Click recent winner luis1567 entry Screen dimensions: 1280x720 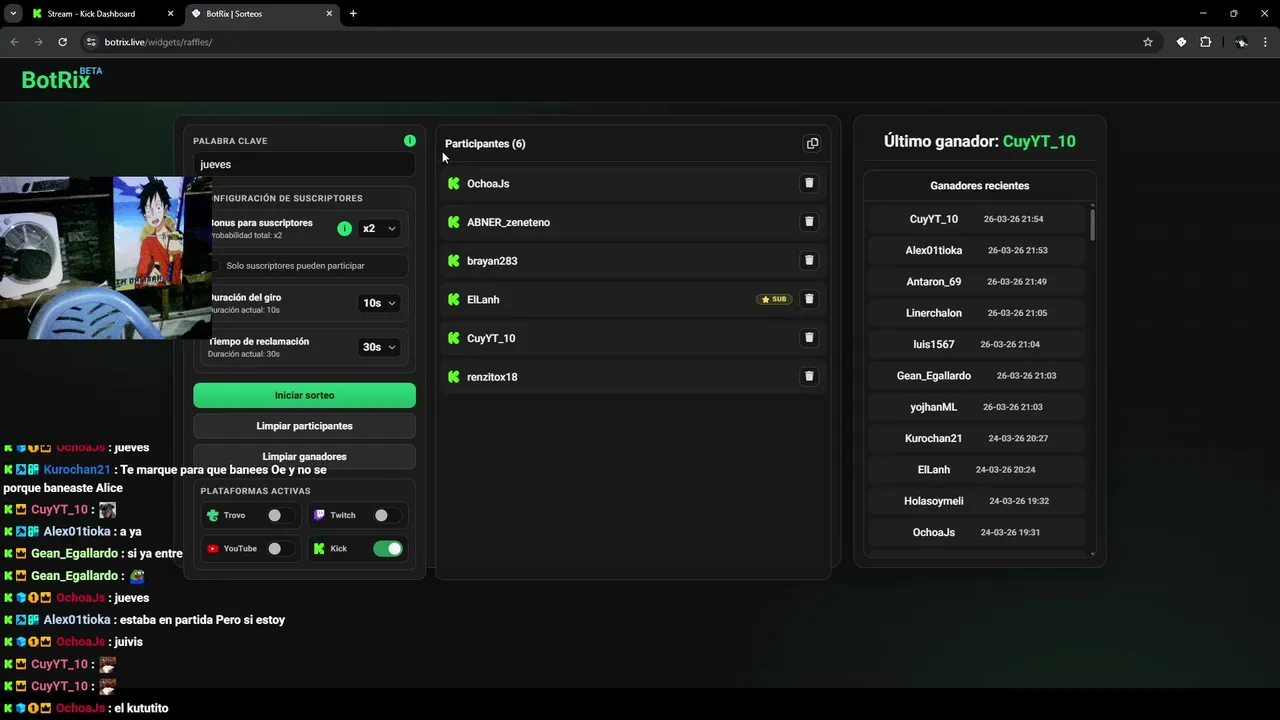(976, 344)
